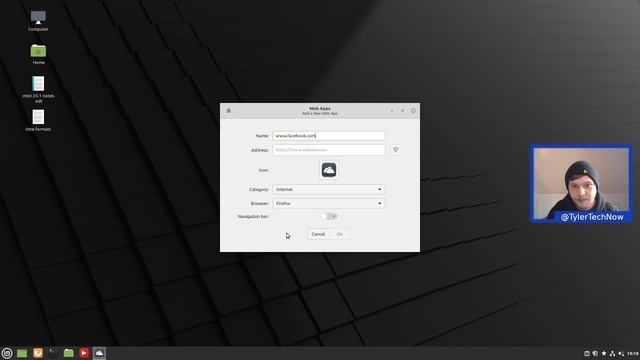Click the Address text field

[x=329, y=150]
